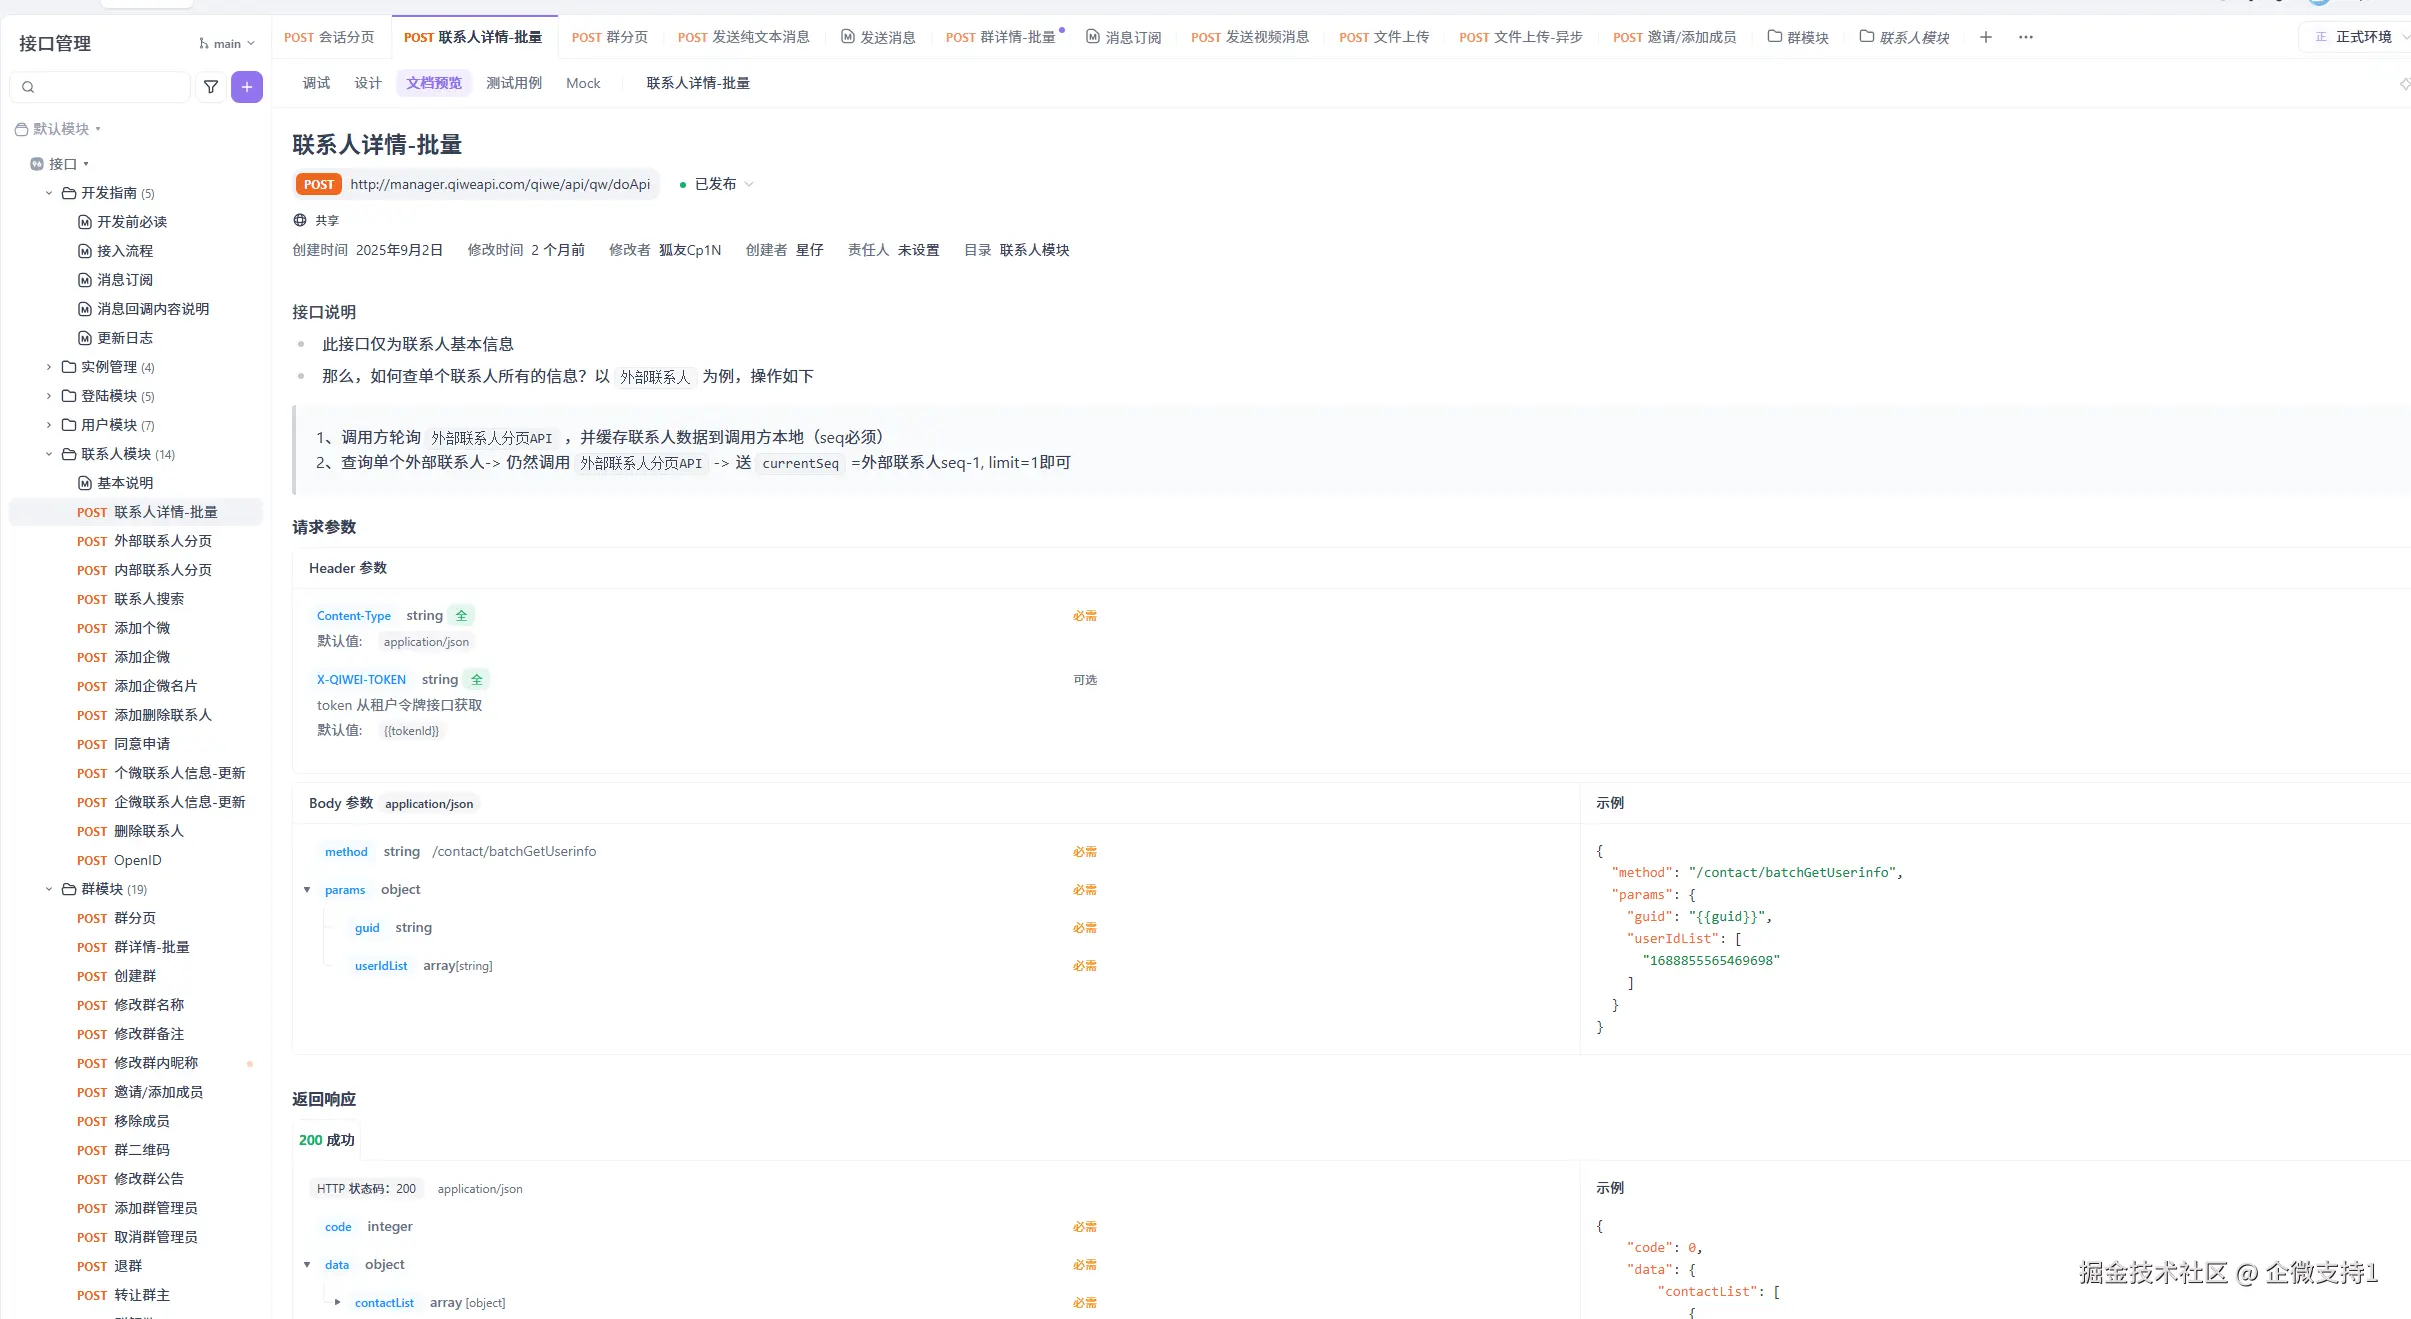Image resolution: width=2411 pixels, height=1319 pixels.
Task: Click the 目录 联系人模块 value
Action: tap(1034, 250)
